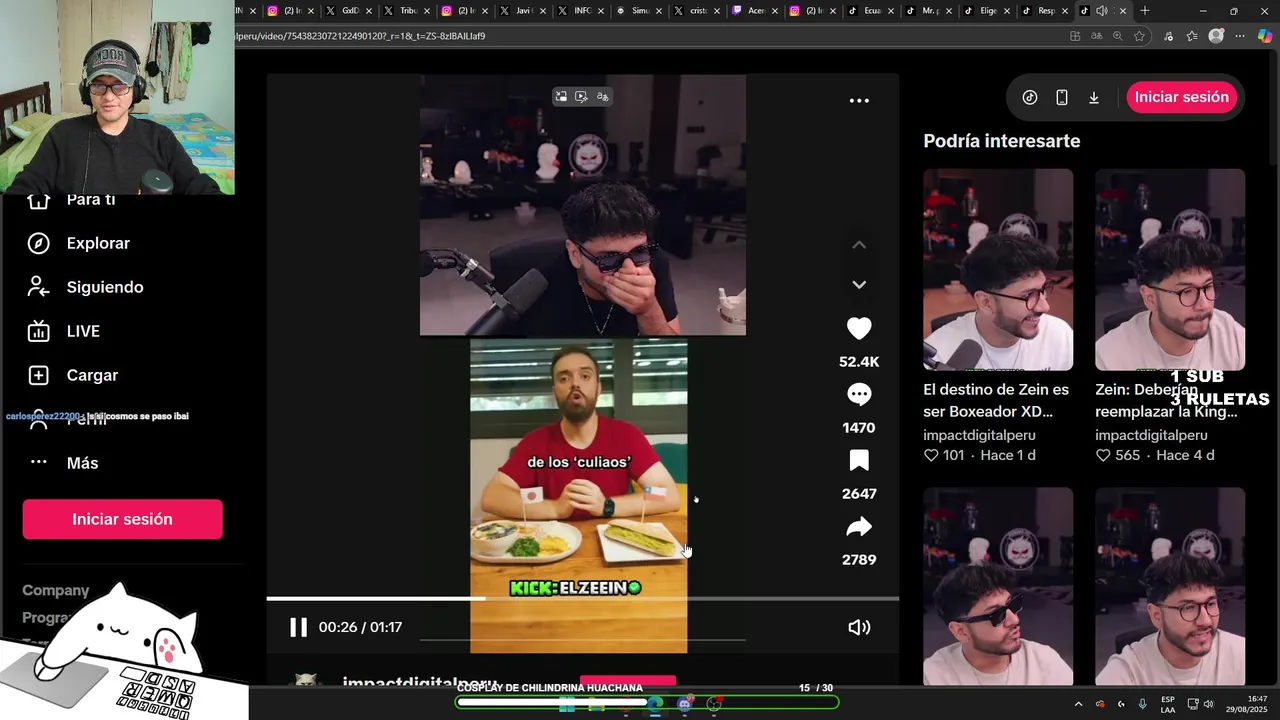1280x720 pixels.
Task: Switch keyboard language ESP LAA
Action: coord(1168,704)
